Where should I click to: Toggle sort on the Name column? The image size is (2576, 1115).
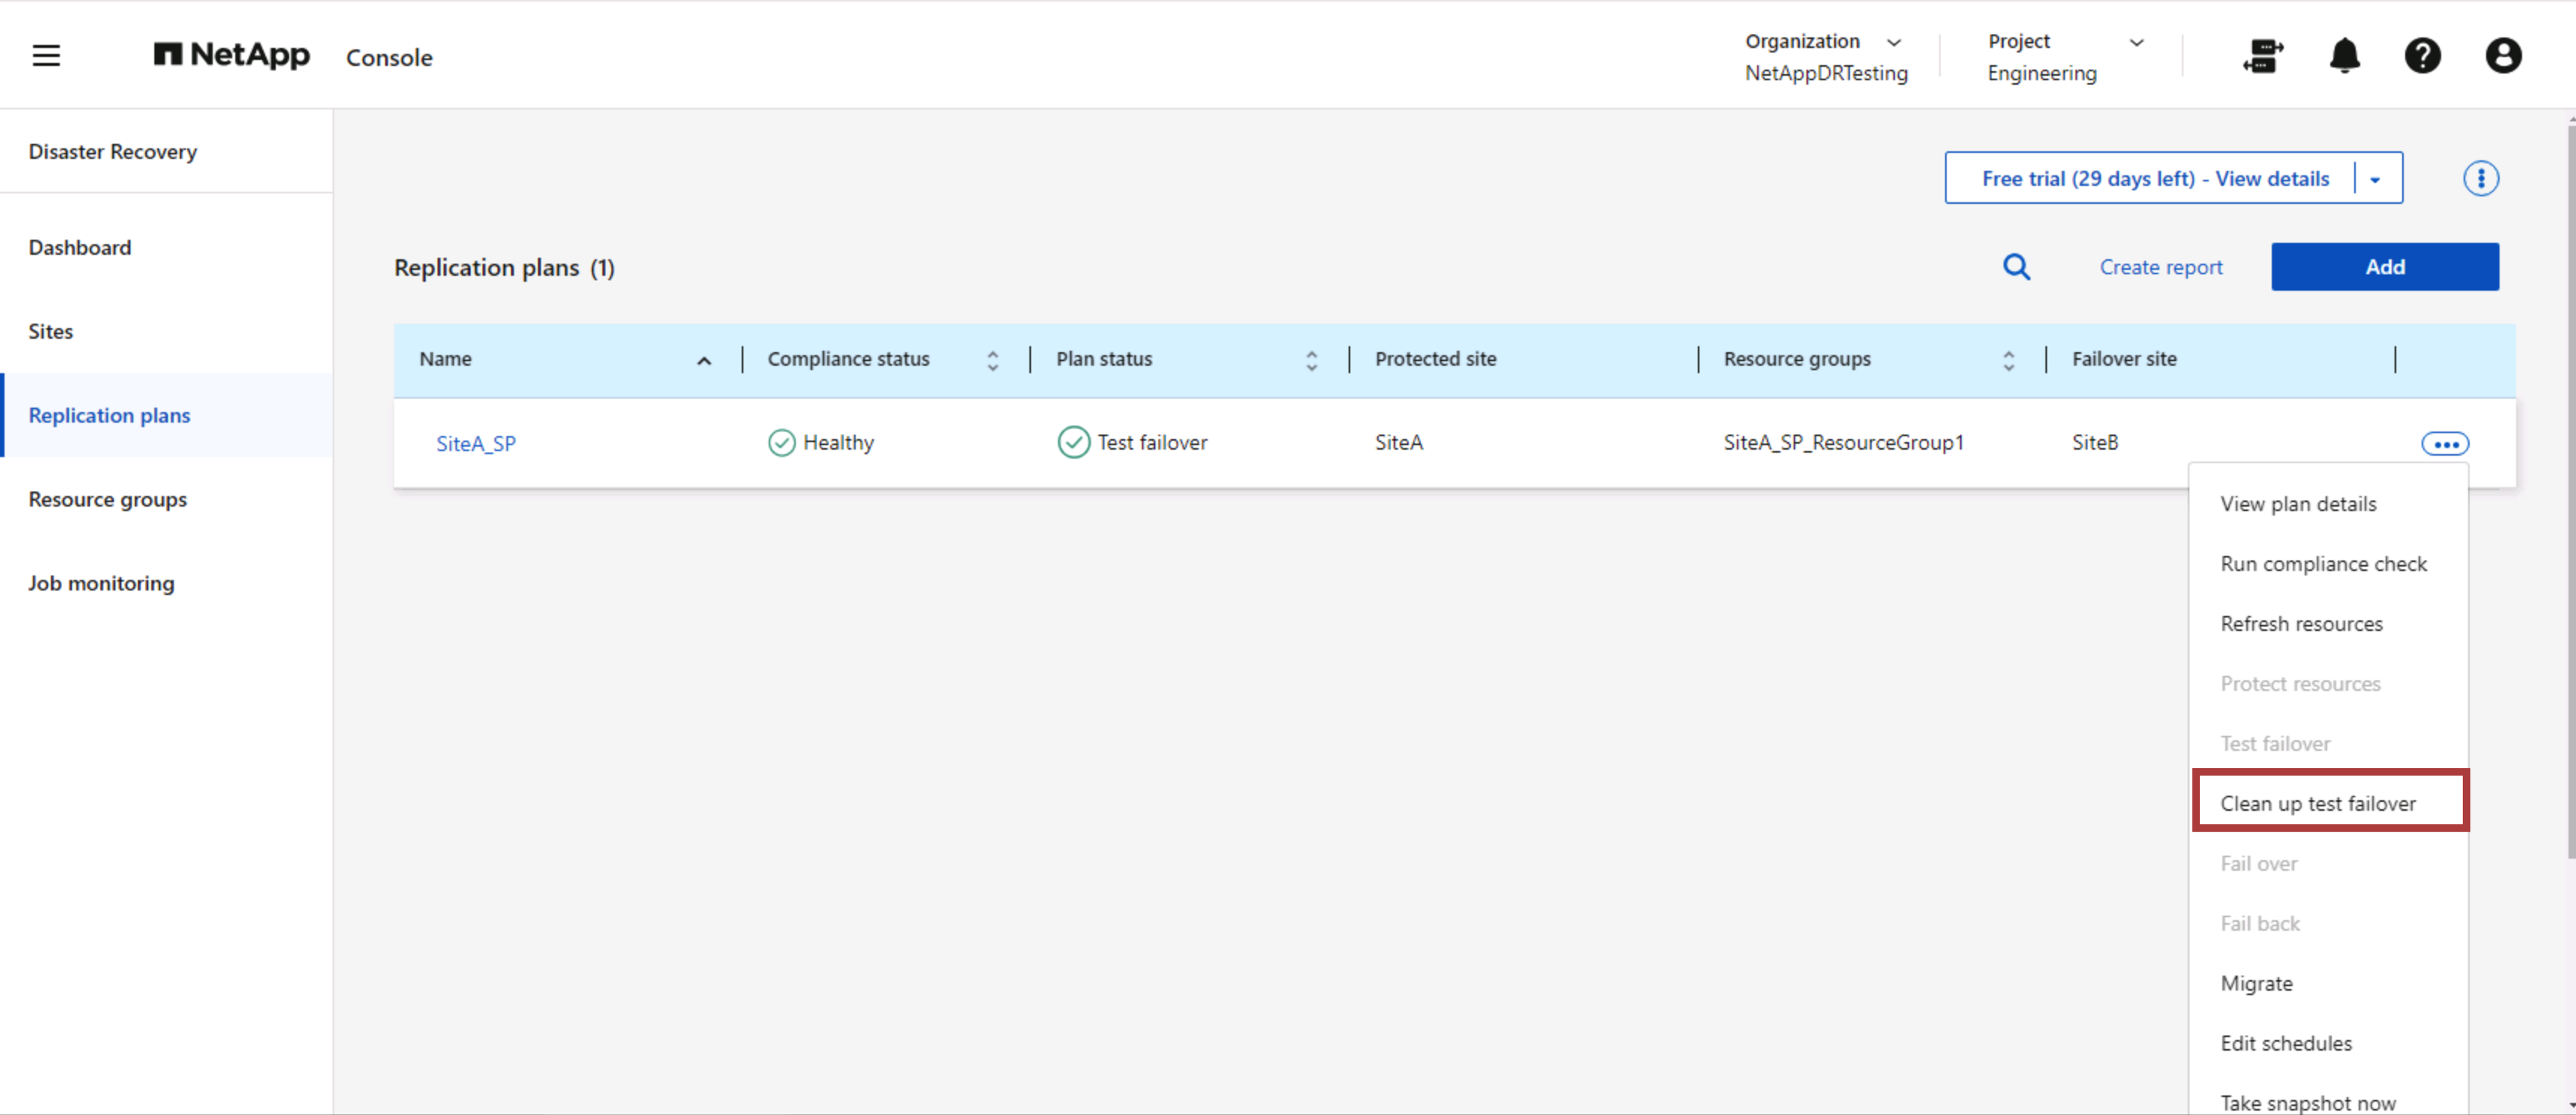point(705,359)
